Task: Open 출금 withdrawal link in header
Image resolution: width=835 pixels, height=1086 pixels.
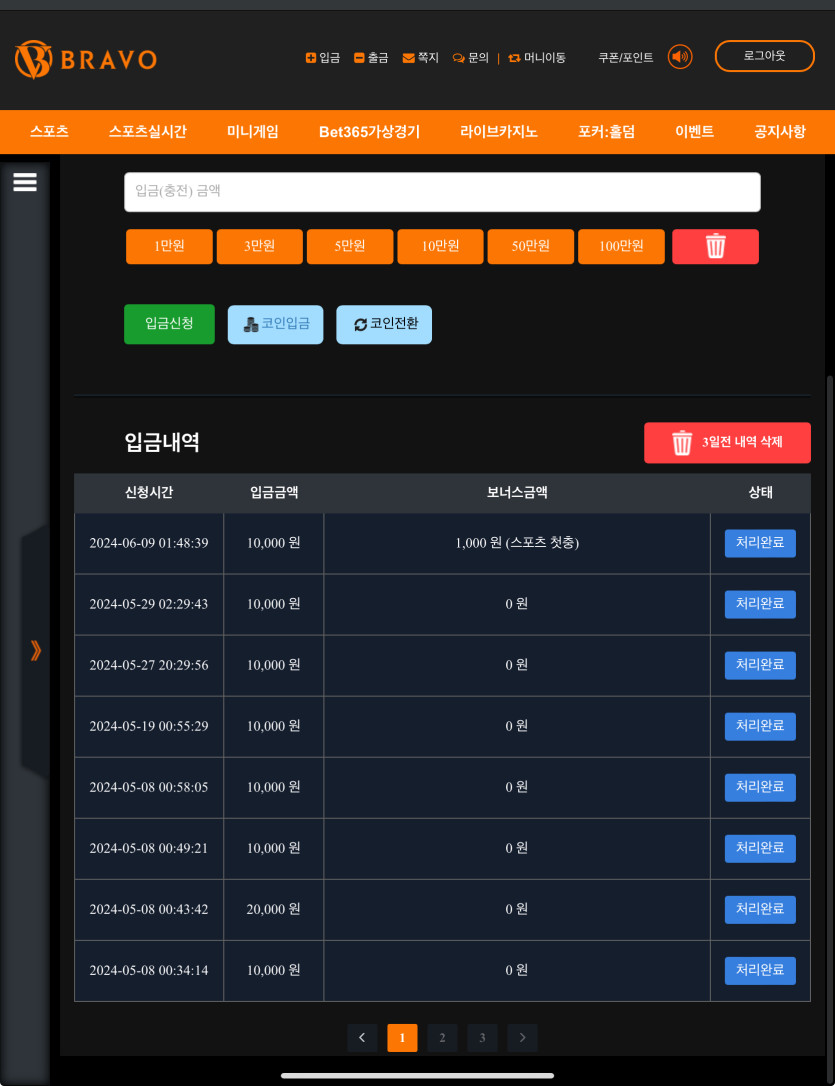Action: tap(371, 58)
